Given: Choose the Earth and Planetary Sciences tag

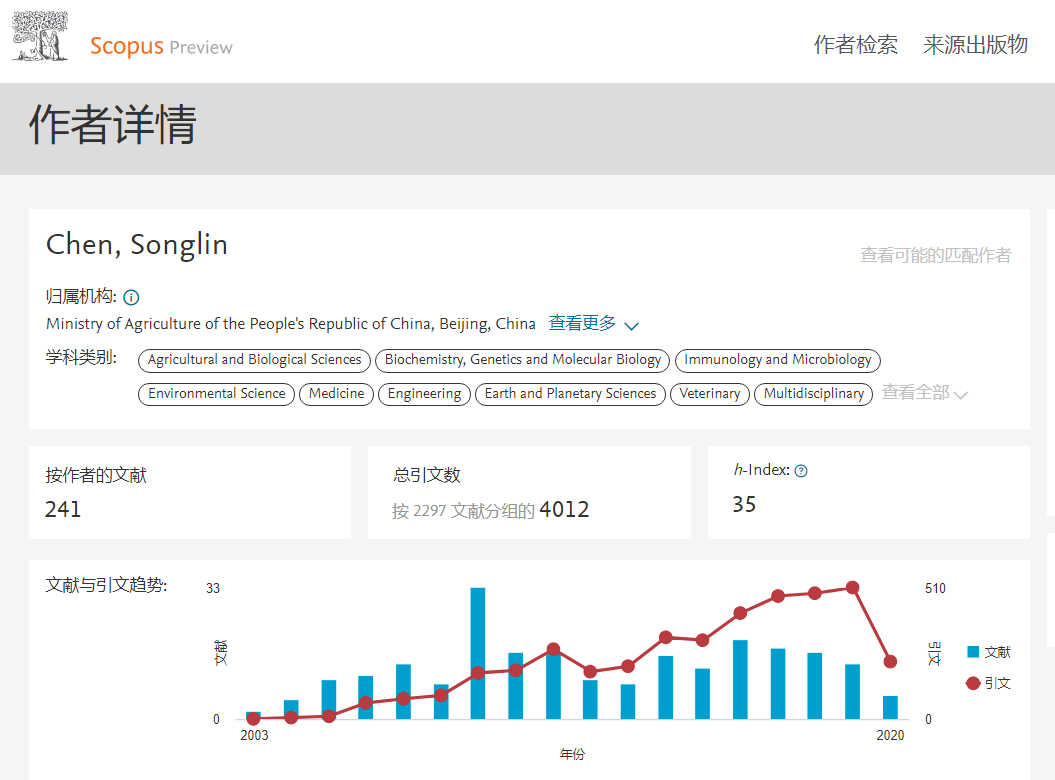Looking at the screenshot, I should click(570, 394).
